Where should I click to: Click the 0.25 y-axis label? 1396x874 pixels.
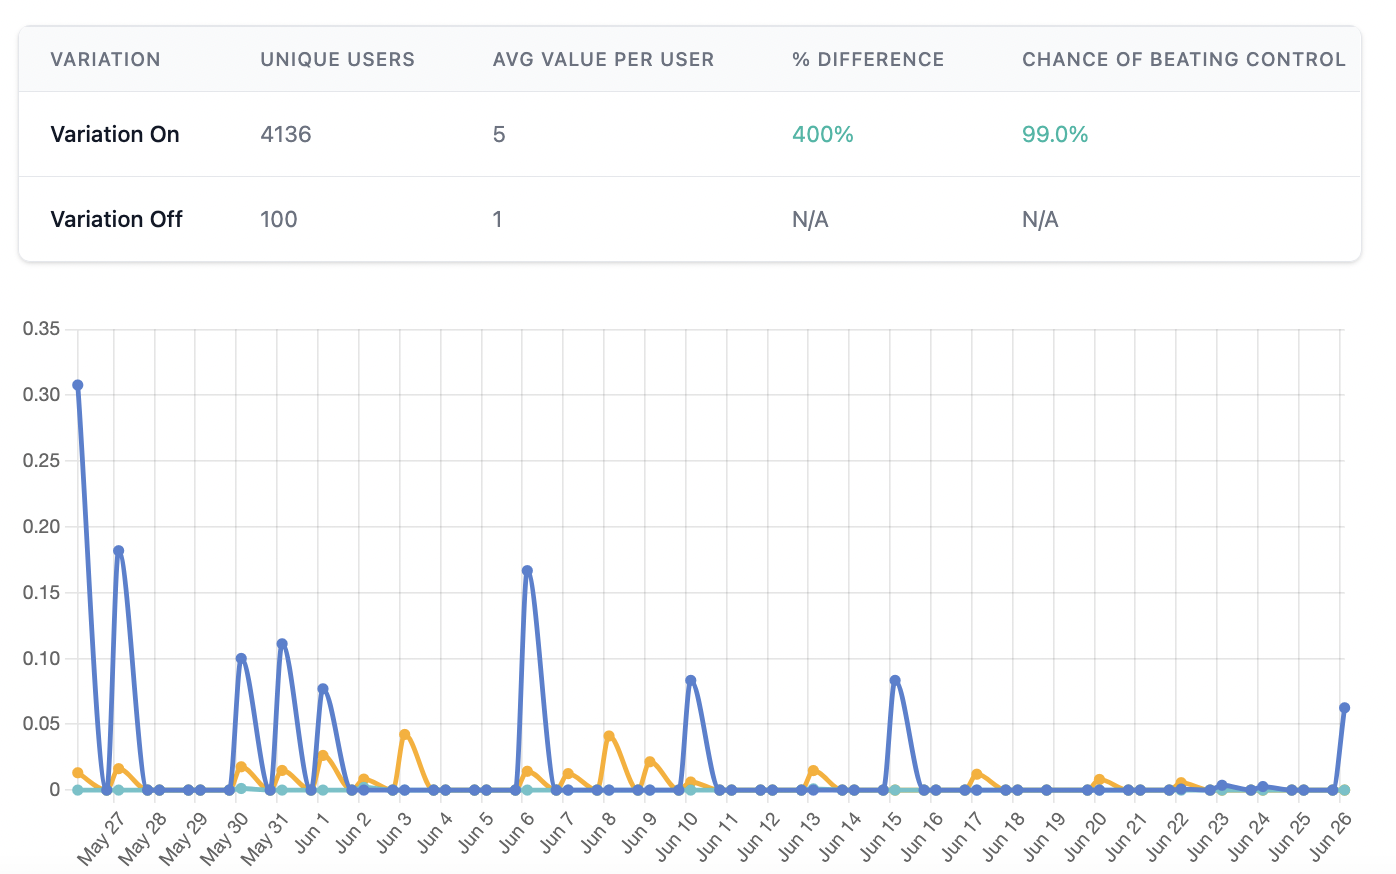pos(42,460)
